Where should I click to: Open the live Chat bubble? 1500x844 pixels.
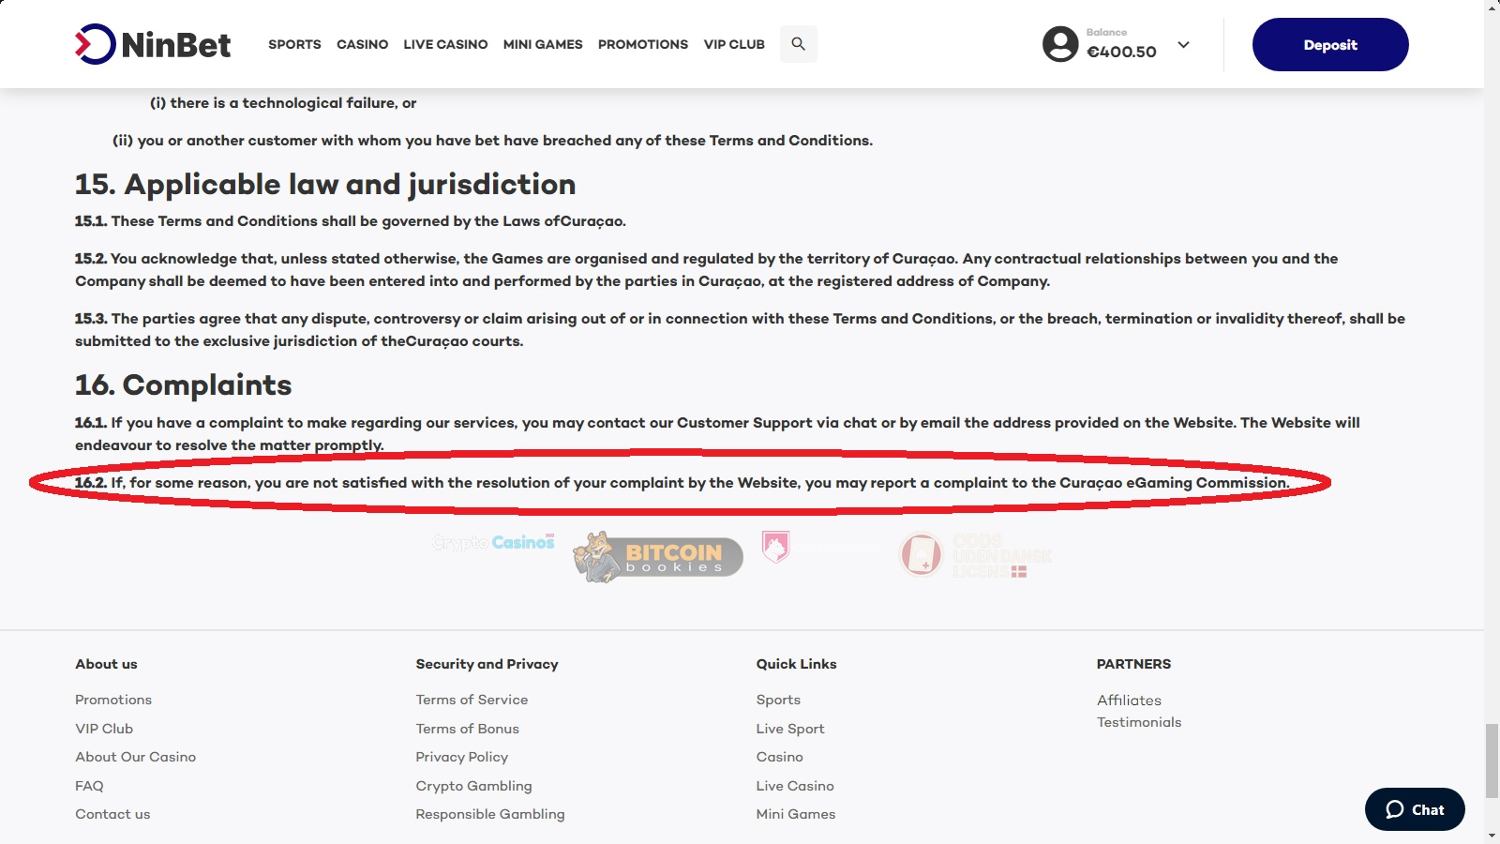coord(1414,810)
